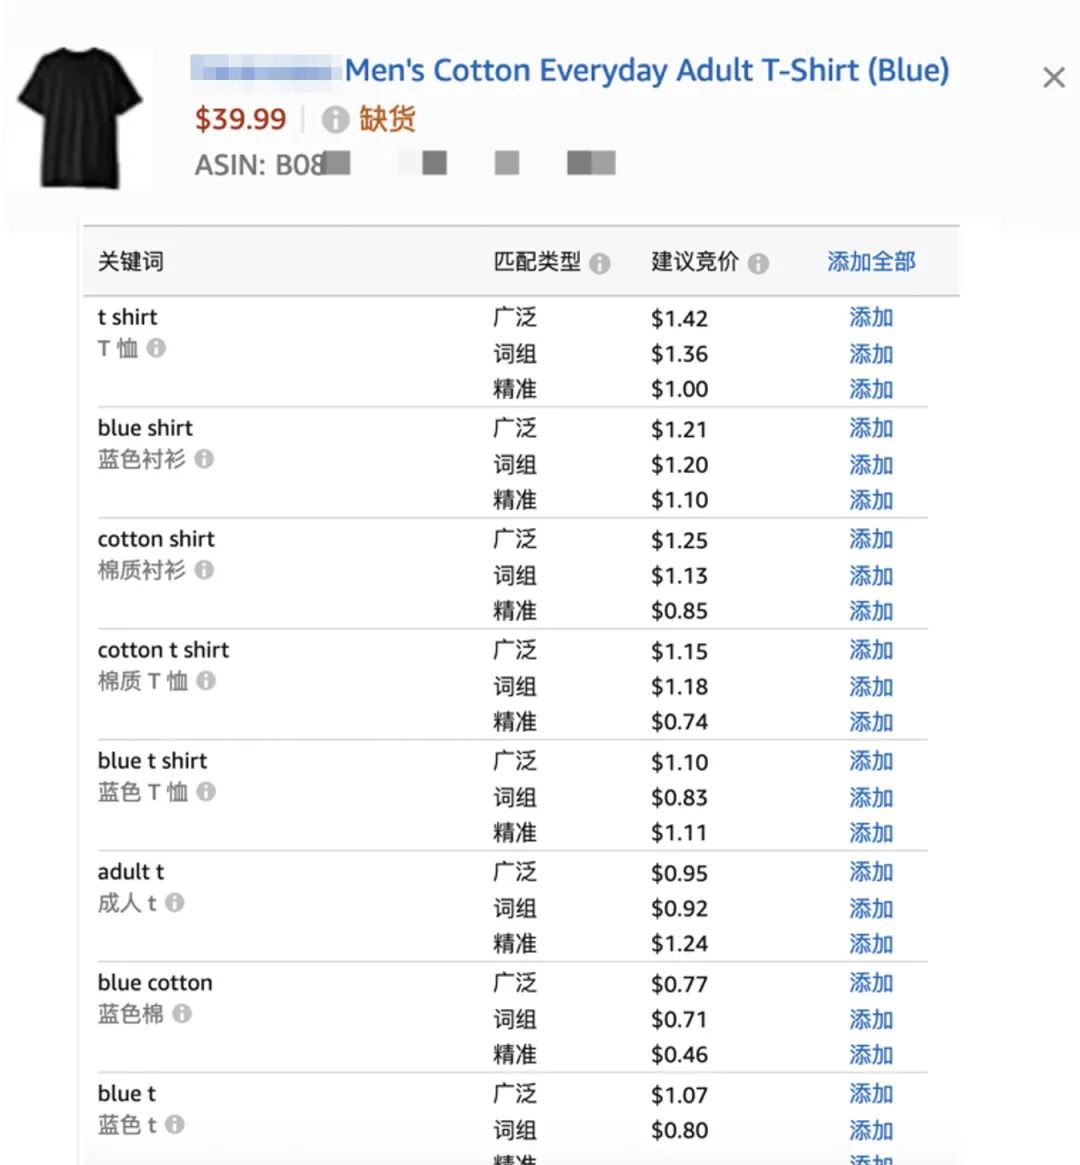Screen dimensions: 1080x1165
Task: Close the product keyword panel
Action: point(1054,78)
